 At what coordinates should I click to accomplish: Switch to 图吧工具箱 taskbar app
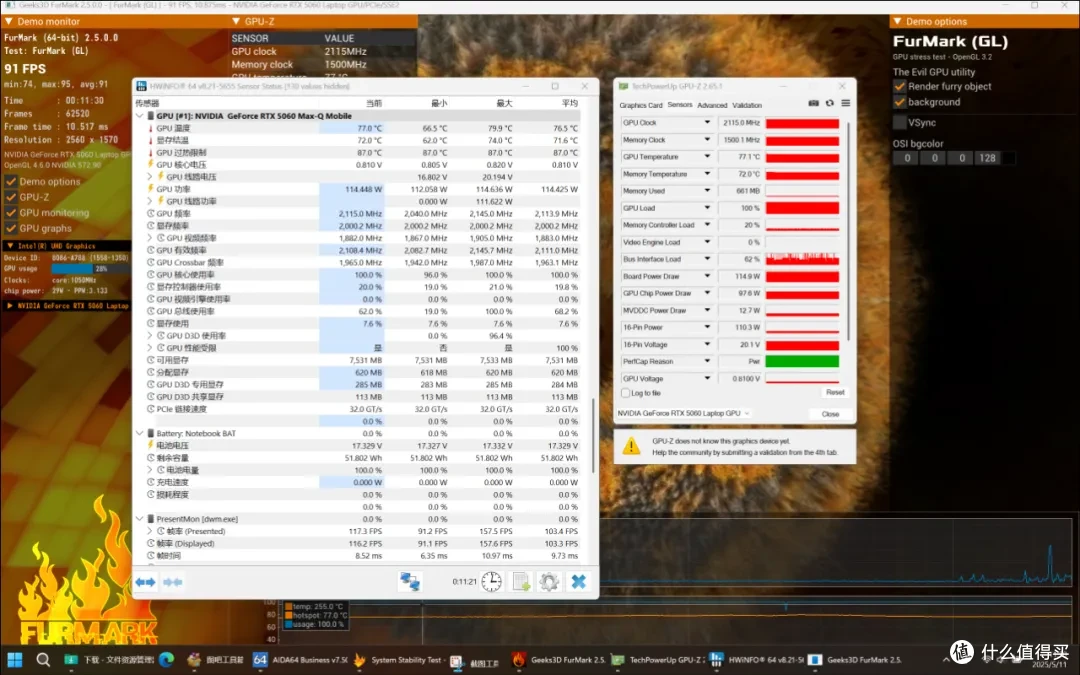(x=216, y=660)
